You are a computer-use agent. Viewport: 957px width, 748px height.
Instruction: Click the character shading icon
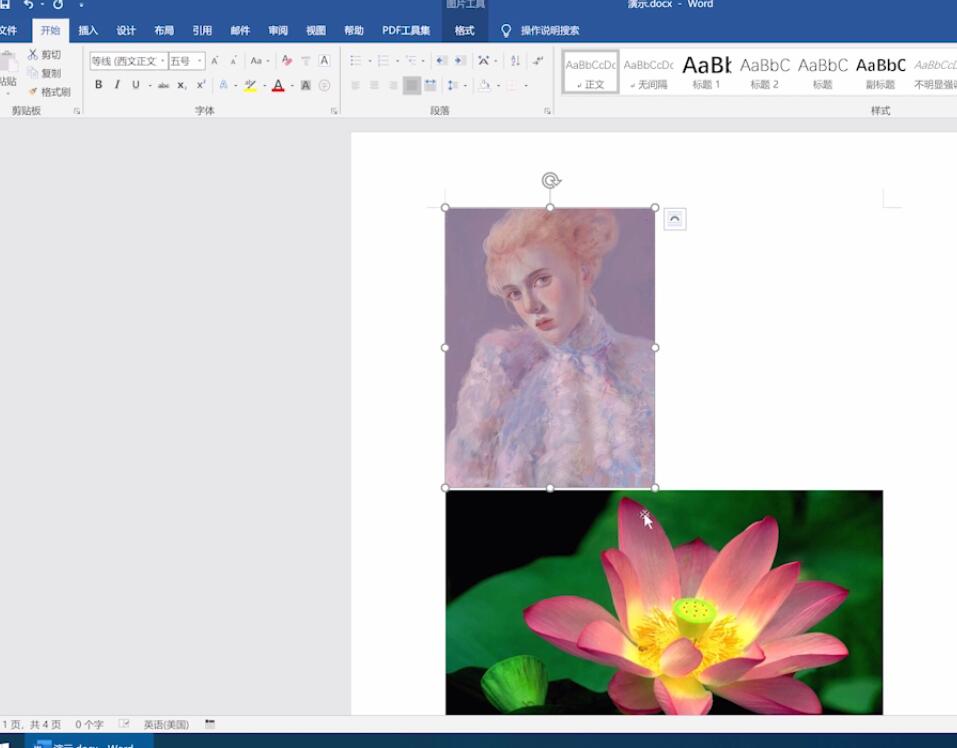(x=306, y=85)
